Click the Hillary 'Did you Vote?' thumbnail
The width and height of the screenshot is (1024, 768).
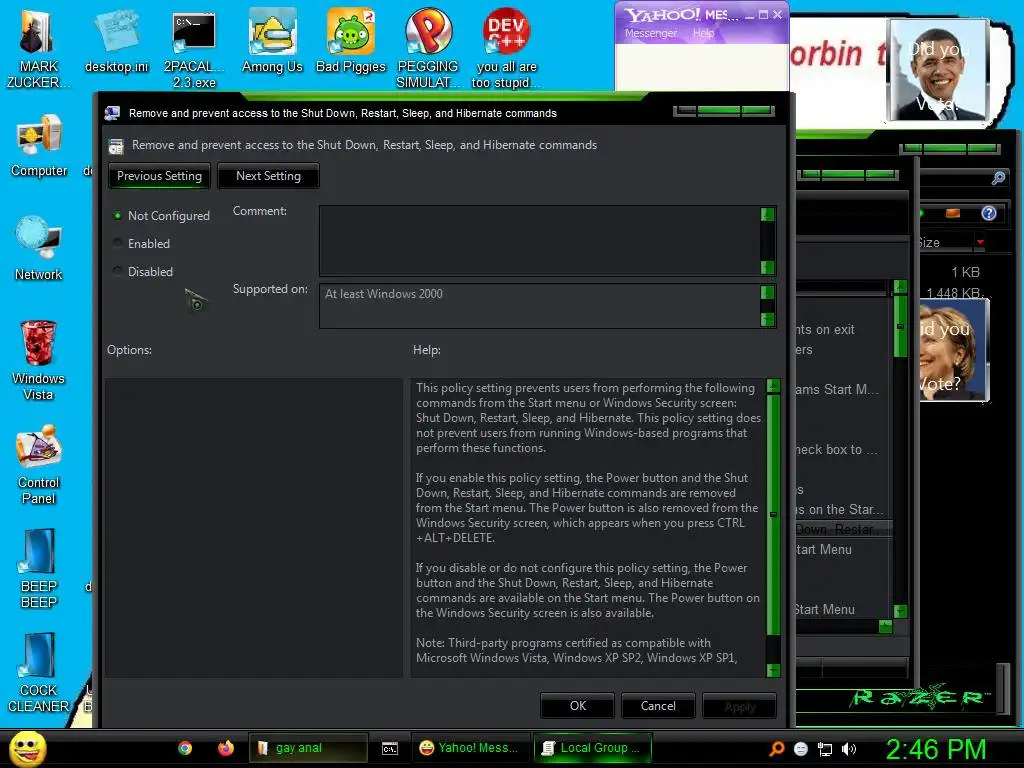[x=953, y=349]
